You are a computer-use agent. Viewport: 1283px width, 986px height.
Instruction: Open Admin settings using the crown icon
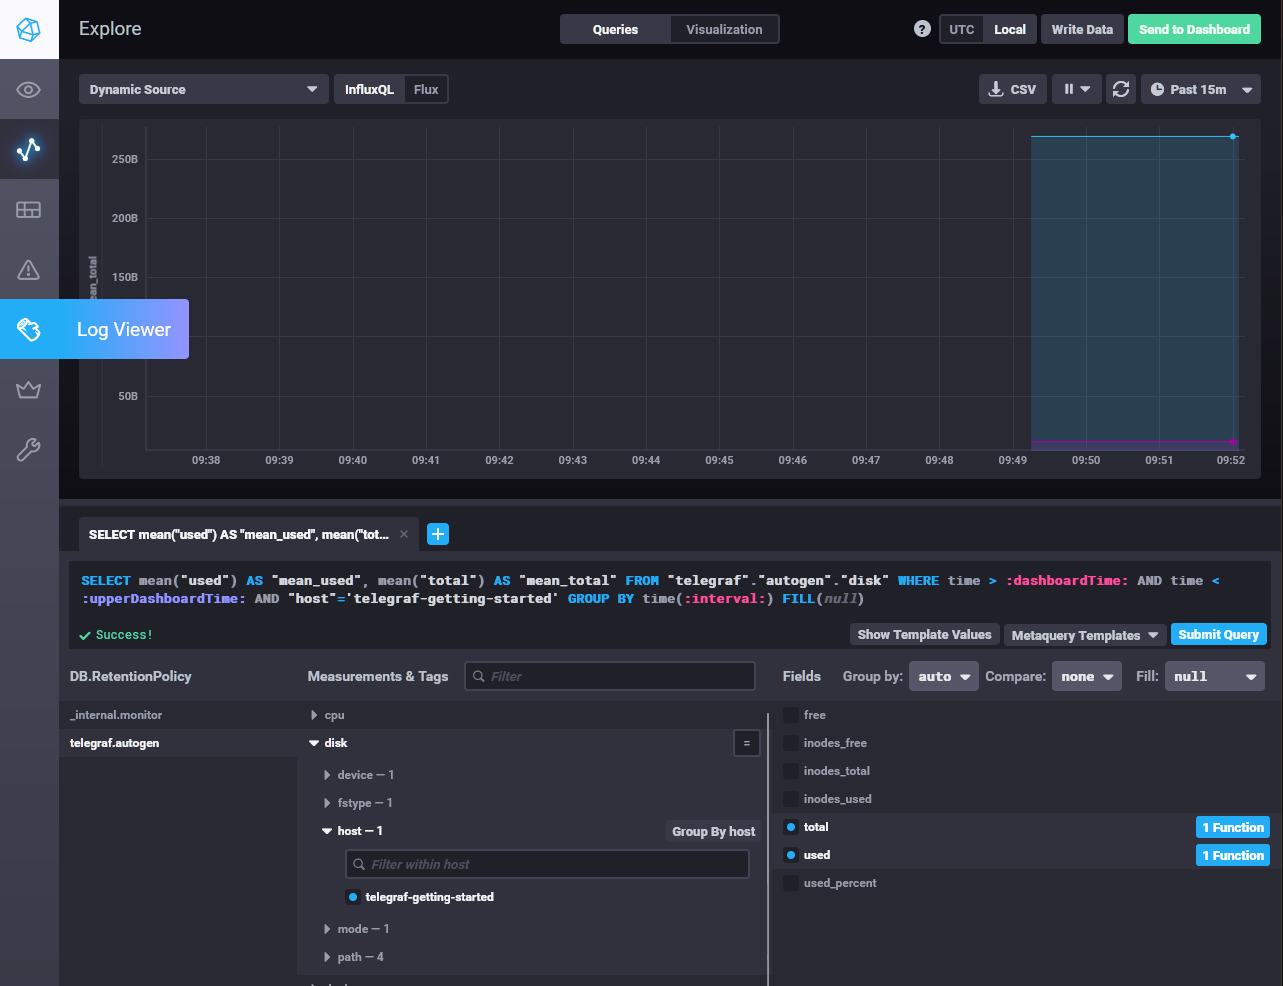tap(29, 390)
